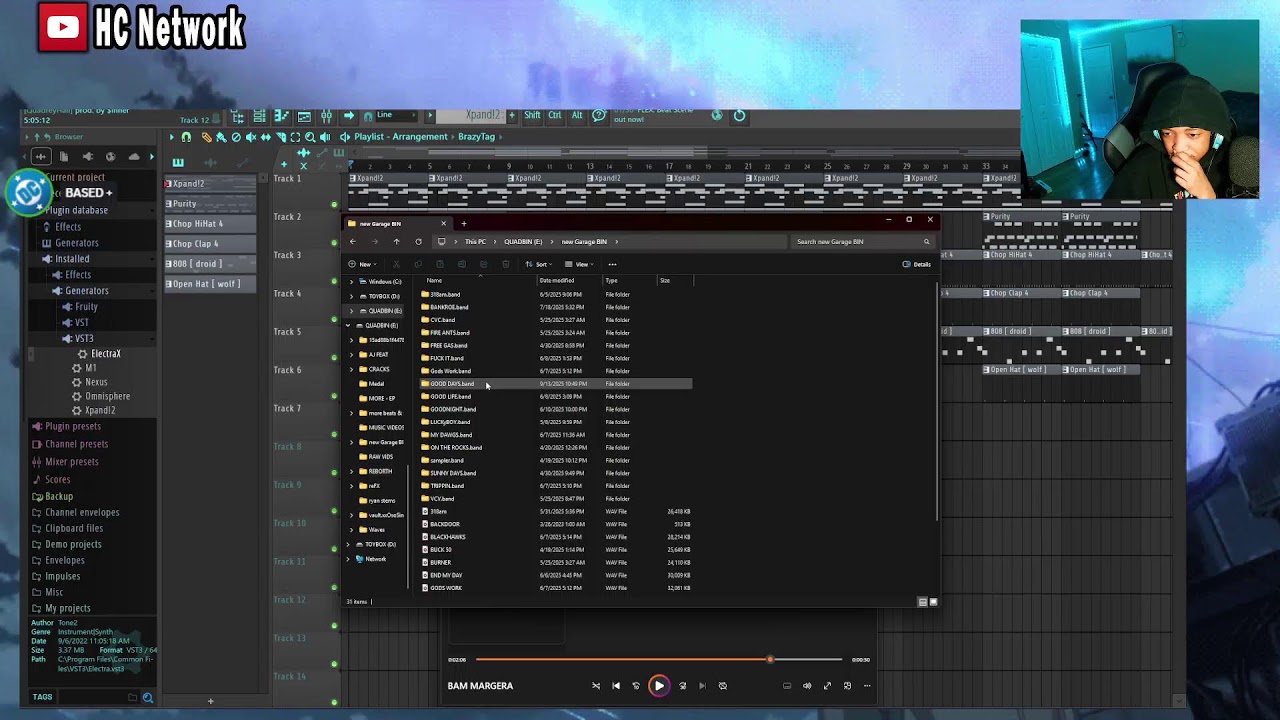Open Network in the Explorer sidebar

click(x=375, y=559)
